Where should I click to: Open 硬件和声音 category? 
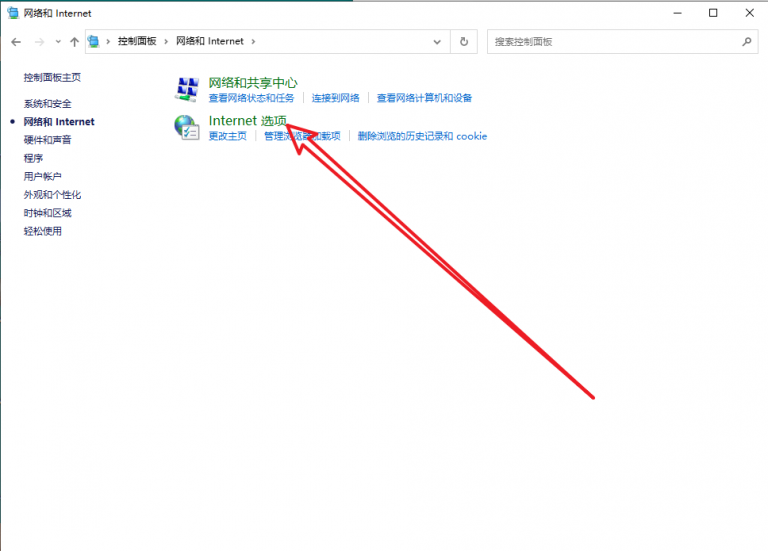pos(48,140)
